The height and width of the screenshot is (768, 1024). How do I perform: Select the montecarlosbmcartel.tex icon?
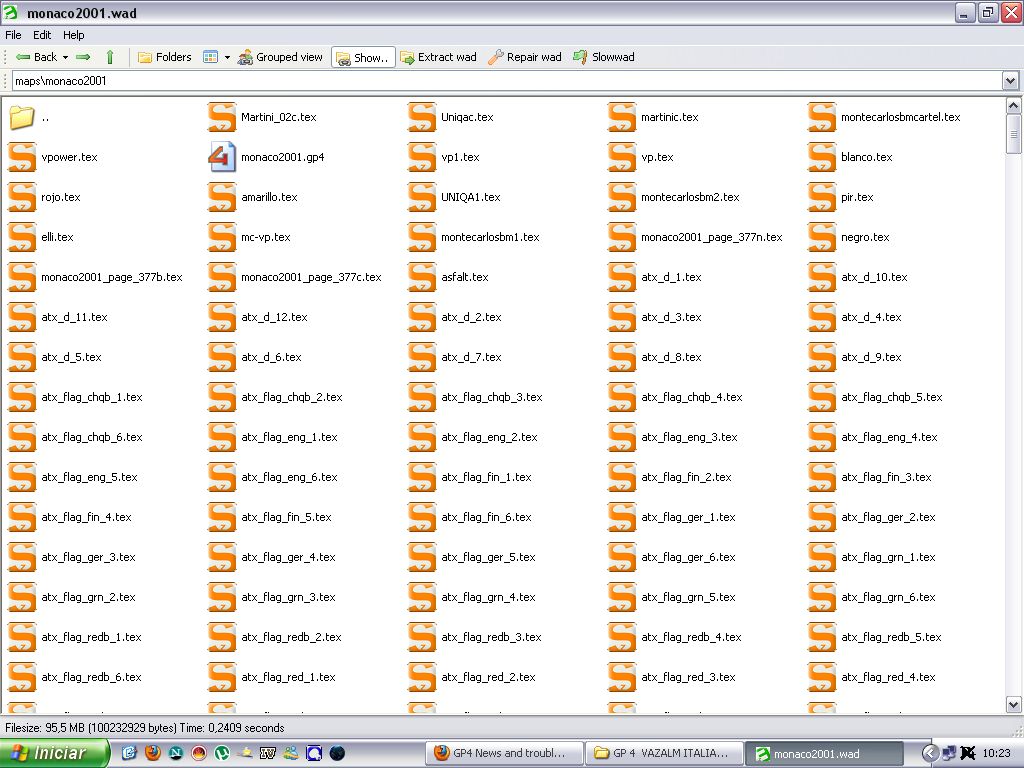(x=821, y=118)
